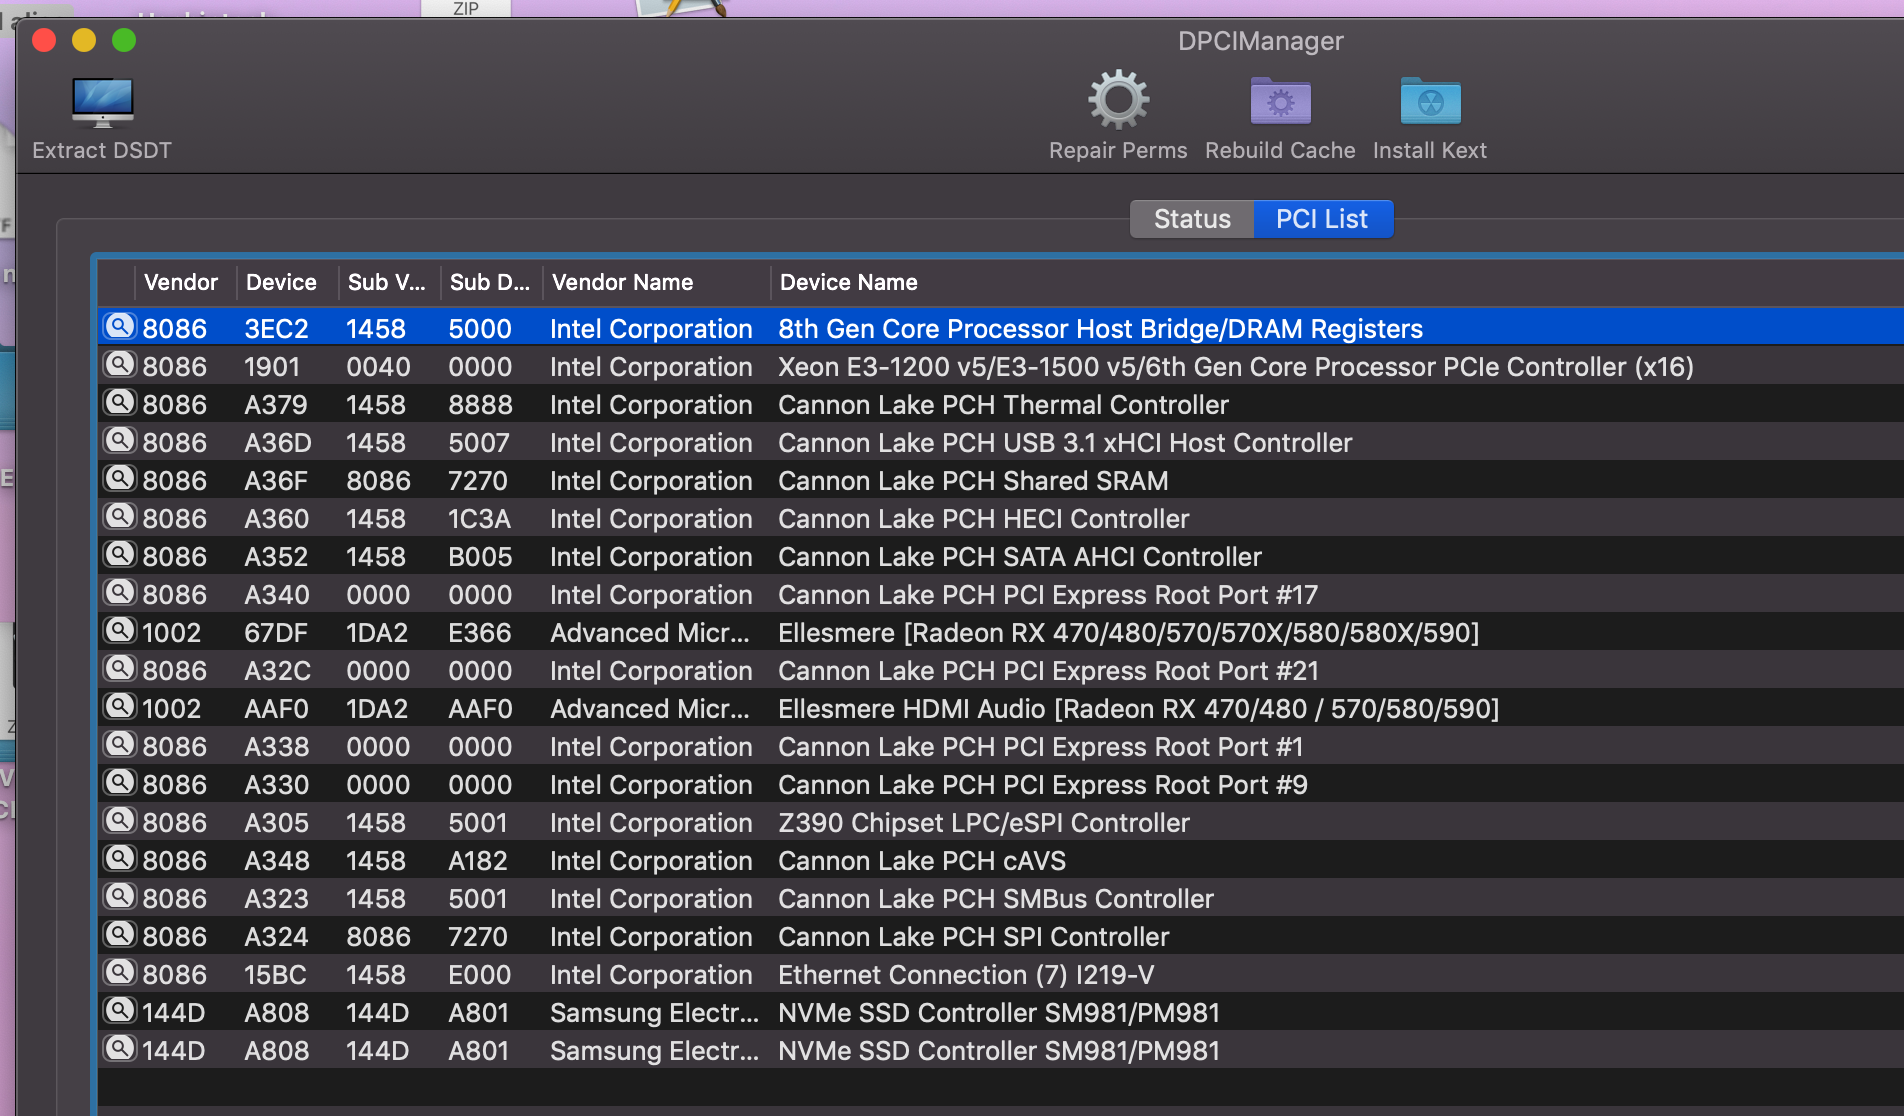Click the lookup icon for device A36F

(120, 479)
